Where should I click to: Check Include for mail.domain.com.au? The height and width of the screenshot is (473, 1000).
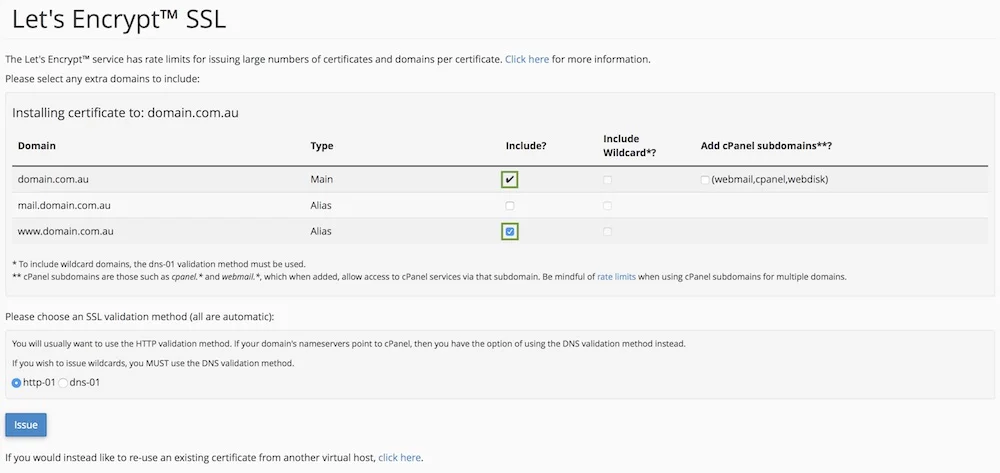(x=510, y=206)
